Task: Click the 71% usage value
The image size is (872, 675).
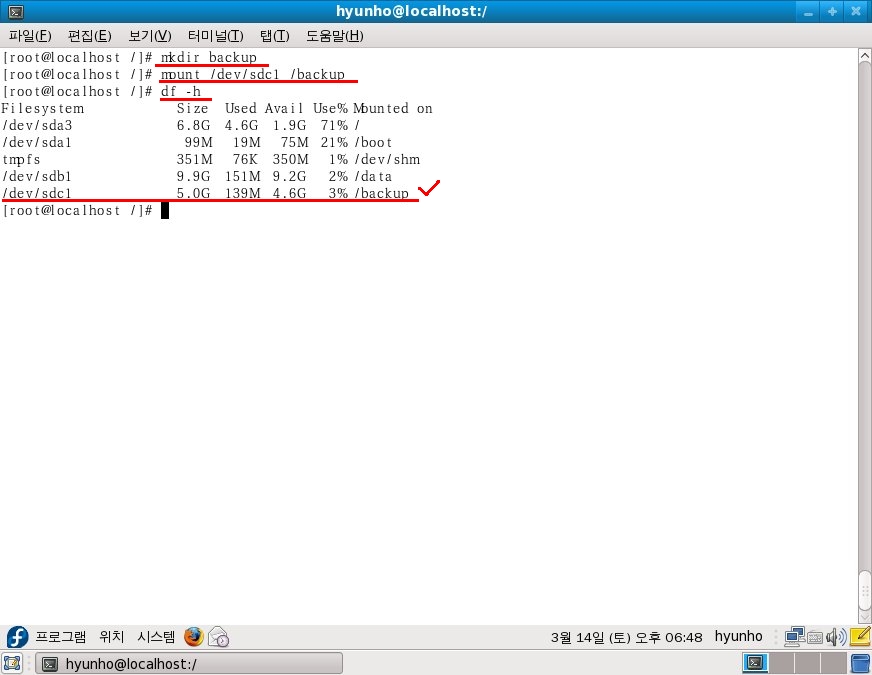Action: click(334, 125)
